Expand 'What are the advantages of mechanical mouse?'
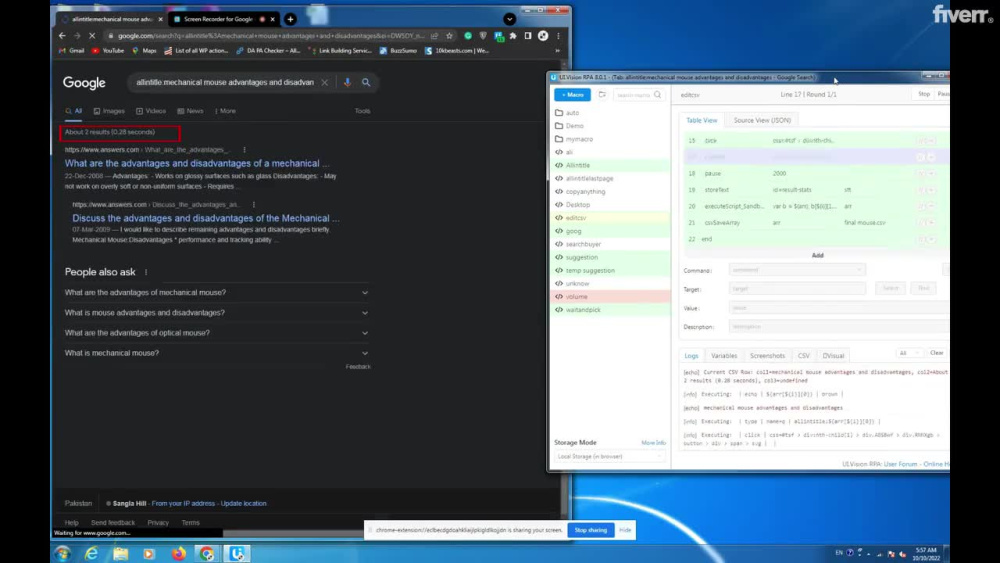Screen dimensions: 1000x563 (x=217, y=293)
